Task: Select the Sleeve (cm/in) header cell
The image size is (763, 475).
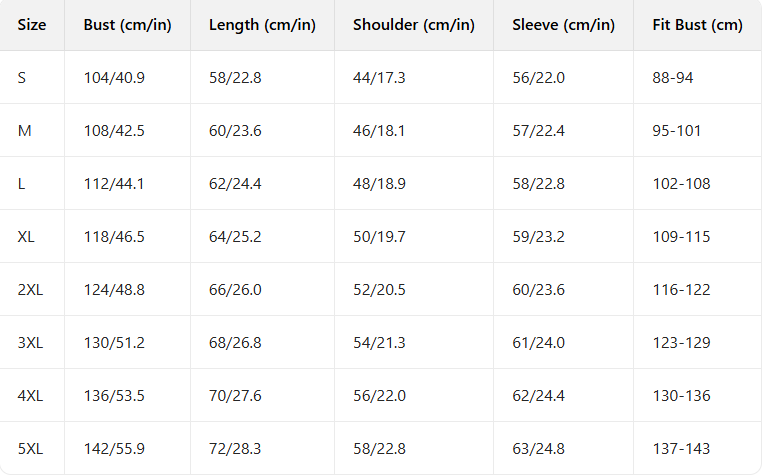Action: pyautogui.click(x=563, y=25)
